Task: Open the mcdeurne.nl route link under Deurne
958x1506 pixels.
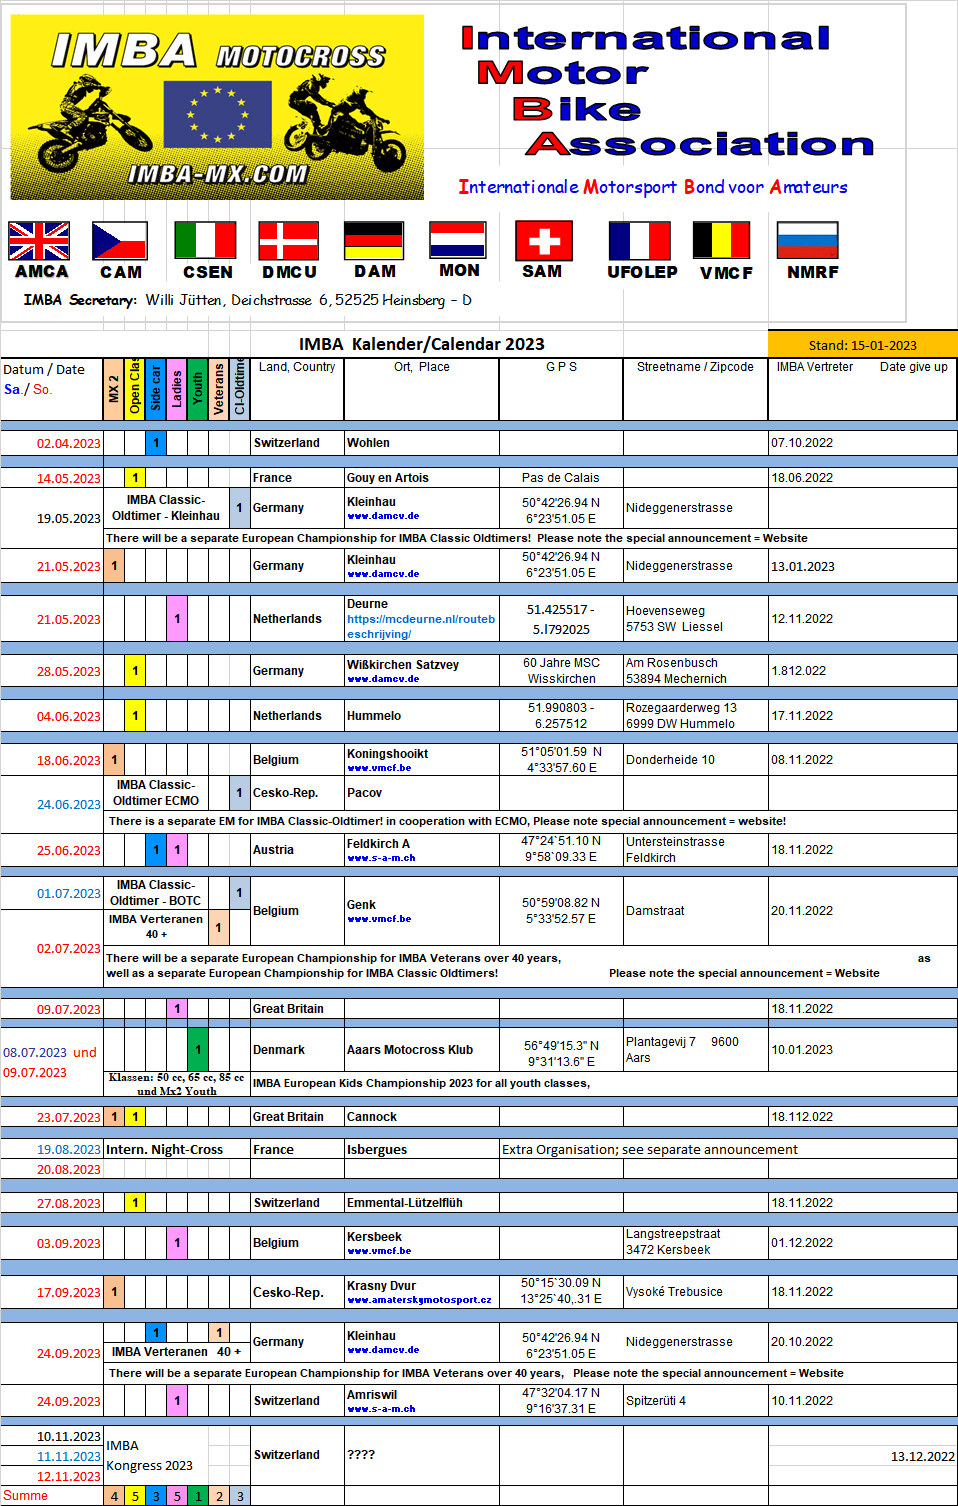Action: (421, 626)
